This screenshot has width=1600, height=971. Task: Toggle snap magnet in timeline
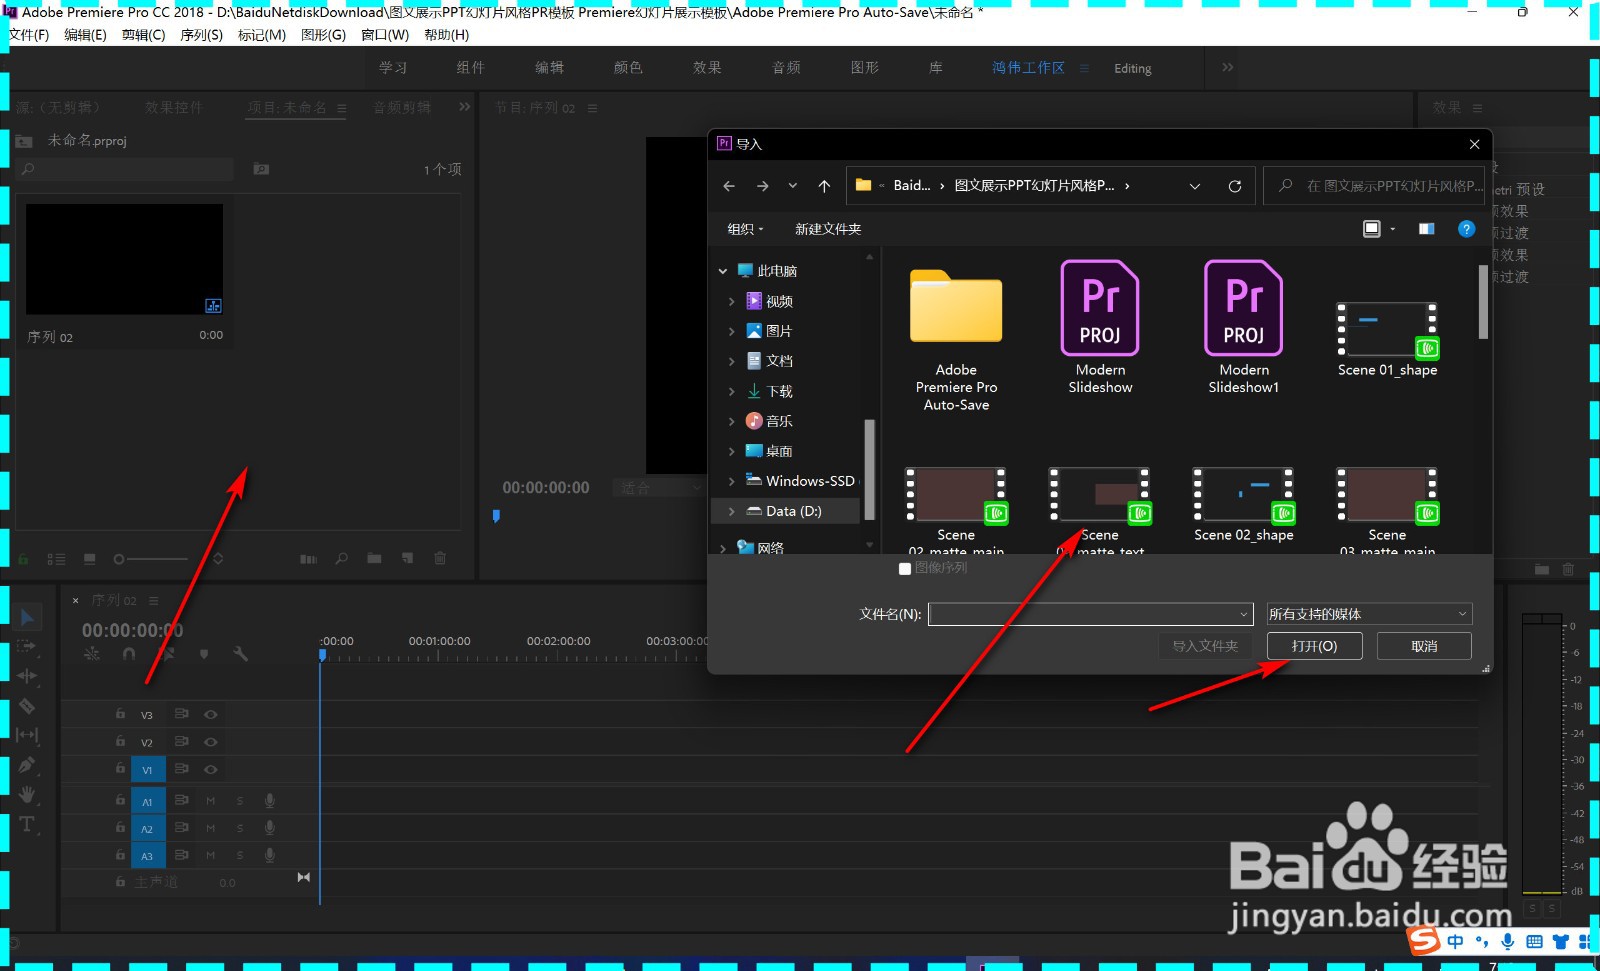coord(129,654)
